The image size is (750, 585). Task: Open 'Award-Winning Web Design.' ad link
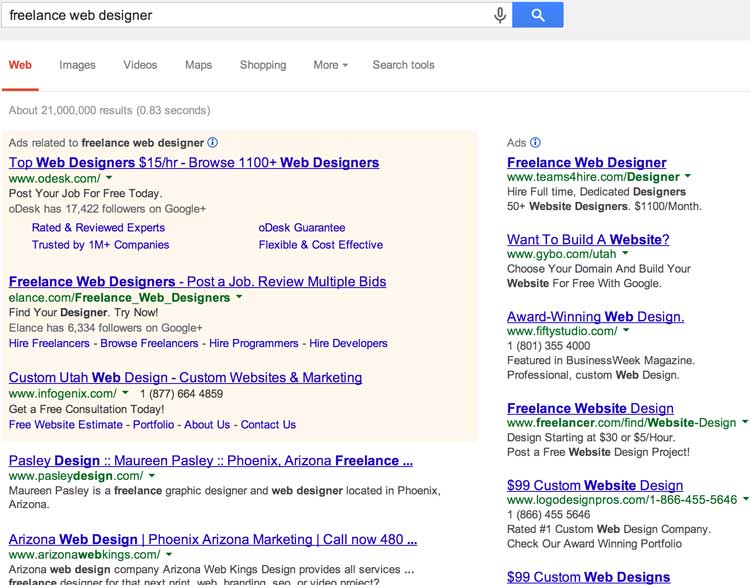595,316
